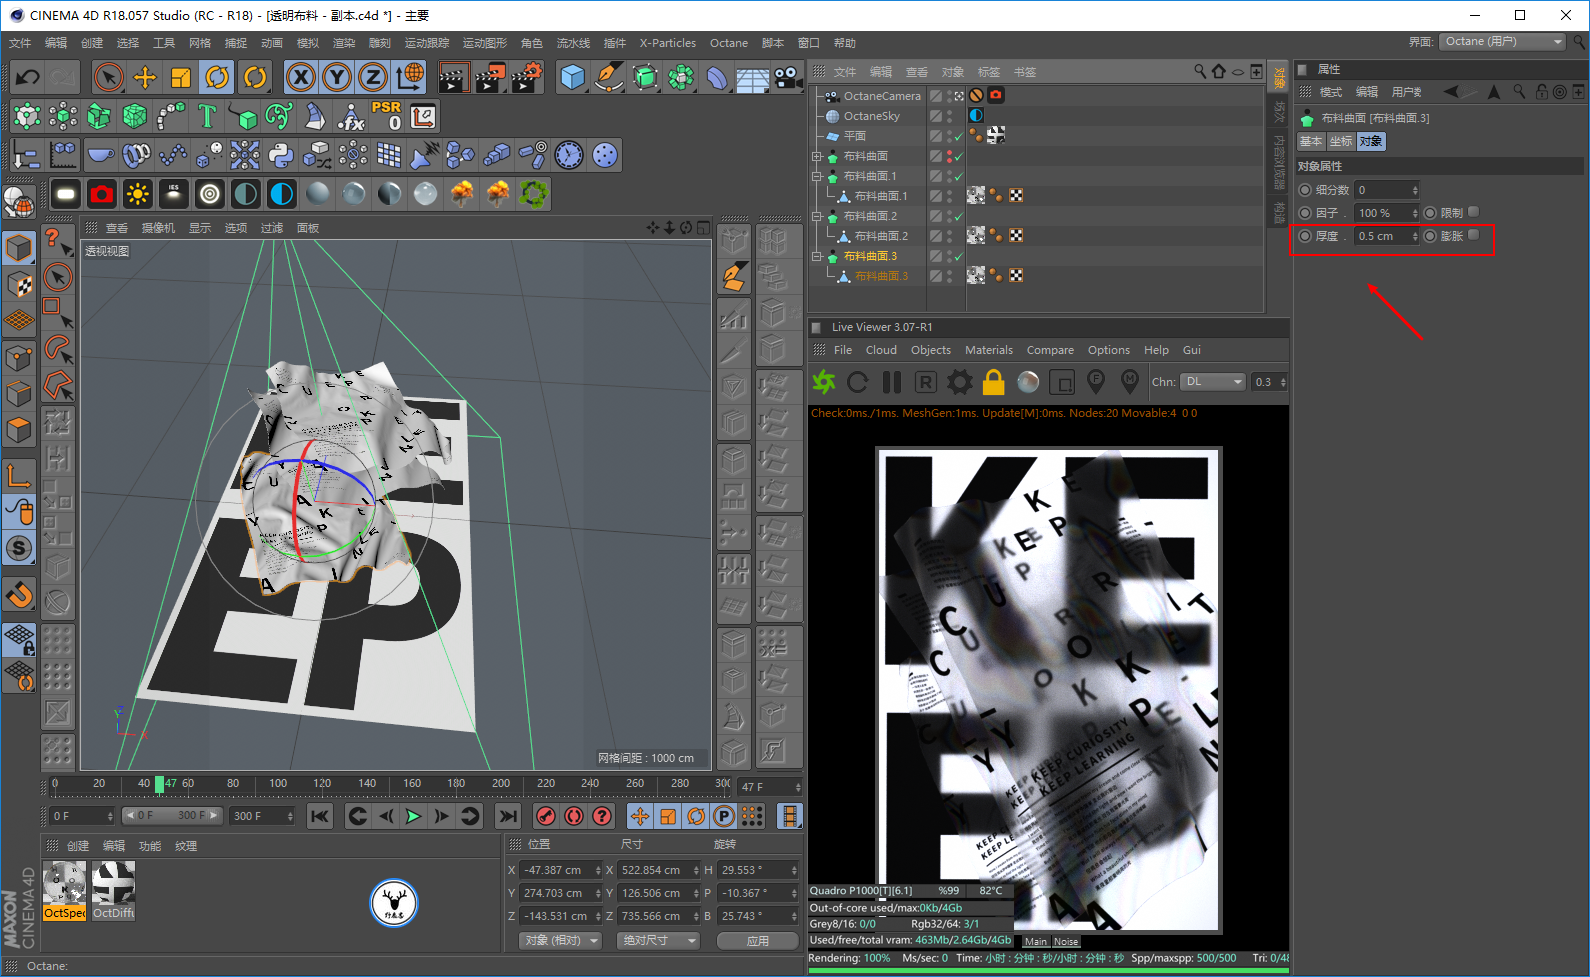The height and width of the screenshot is (977, 1590).
Task: Open the Chn DL channel dropdown
Action: coord(1213,382)
